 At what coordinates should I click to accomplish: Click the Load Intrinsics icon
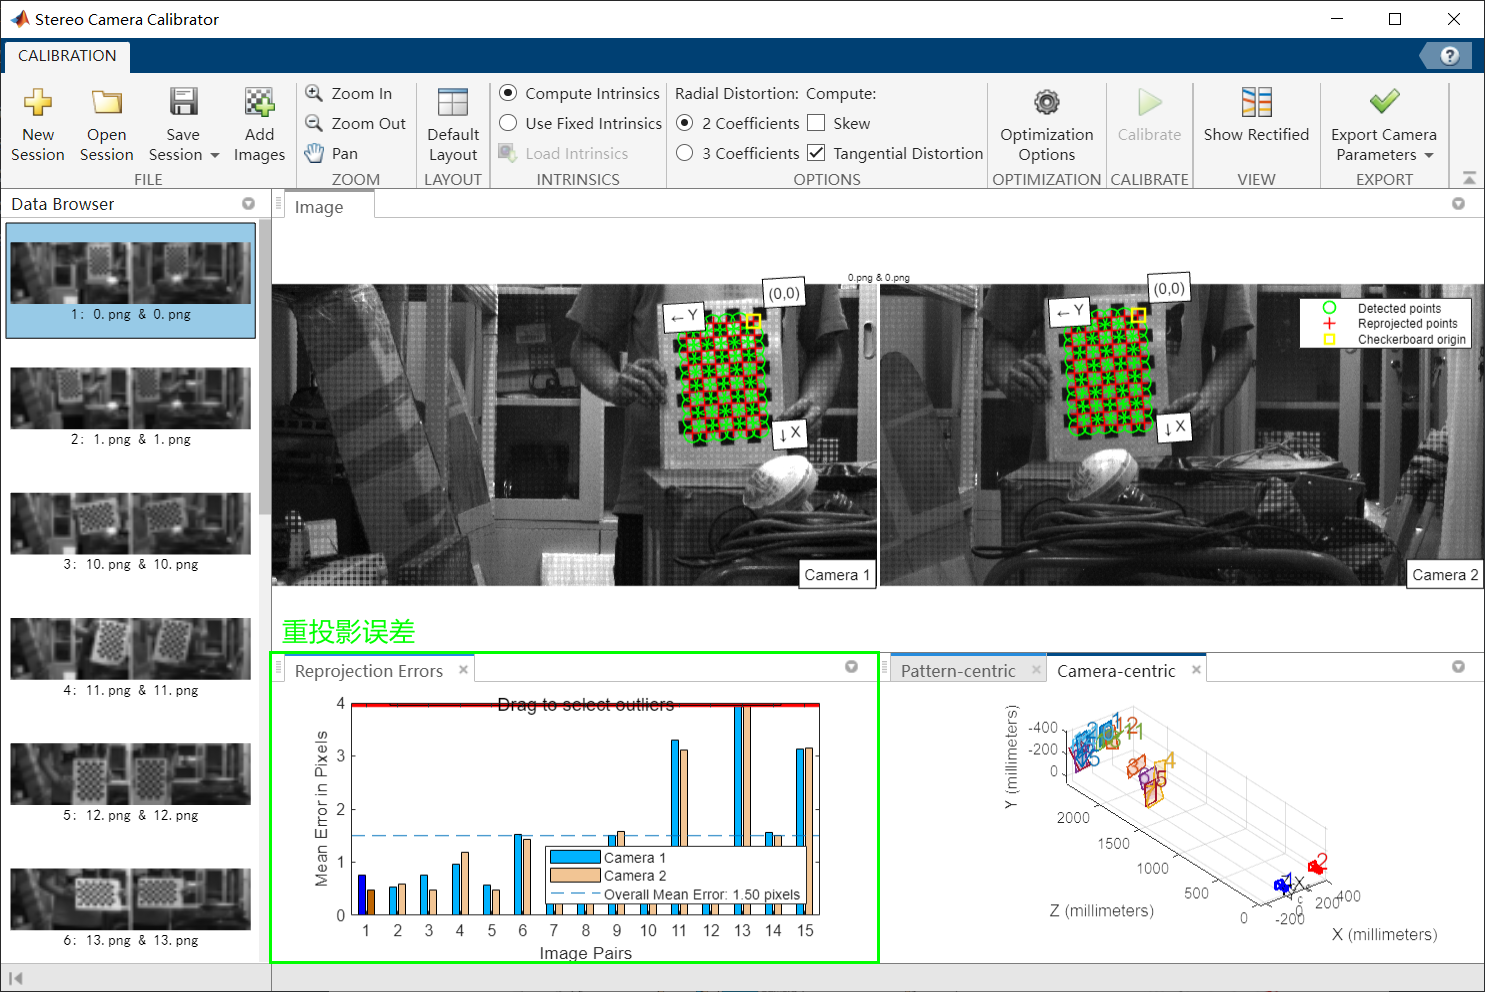point(508,153)
